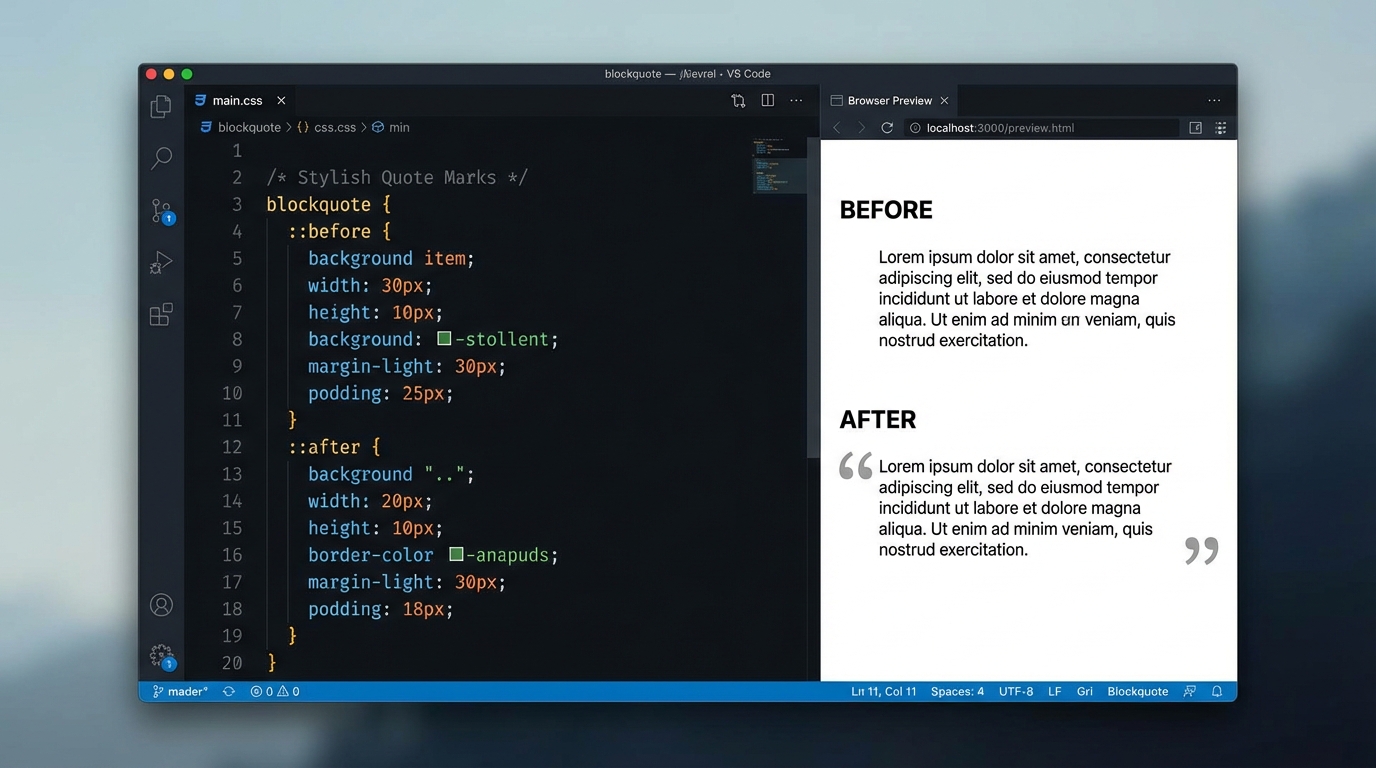Viewport: 1376px width, 768px height.
Task: Open the Extensions view
Action: coord(161,314)
